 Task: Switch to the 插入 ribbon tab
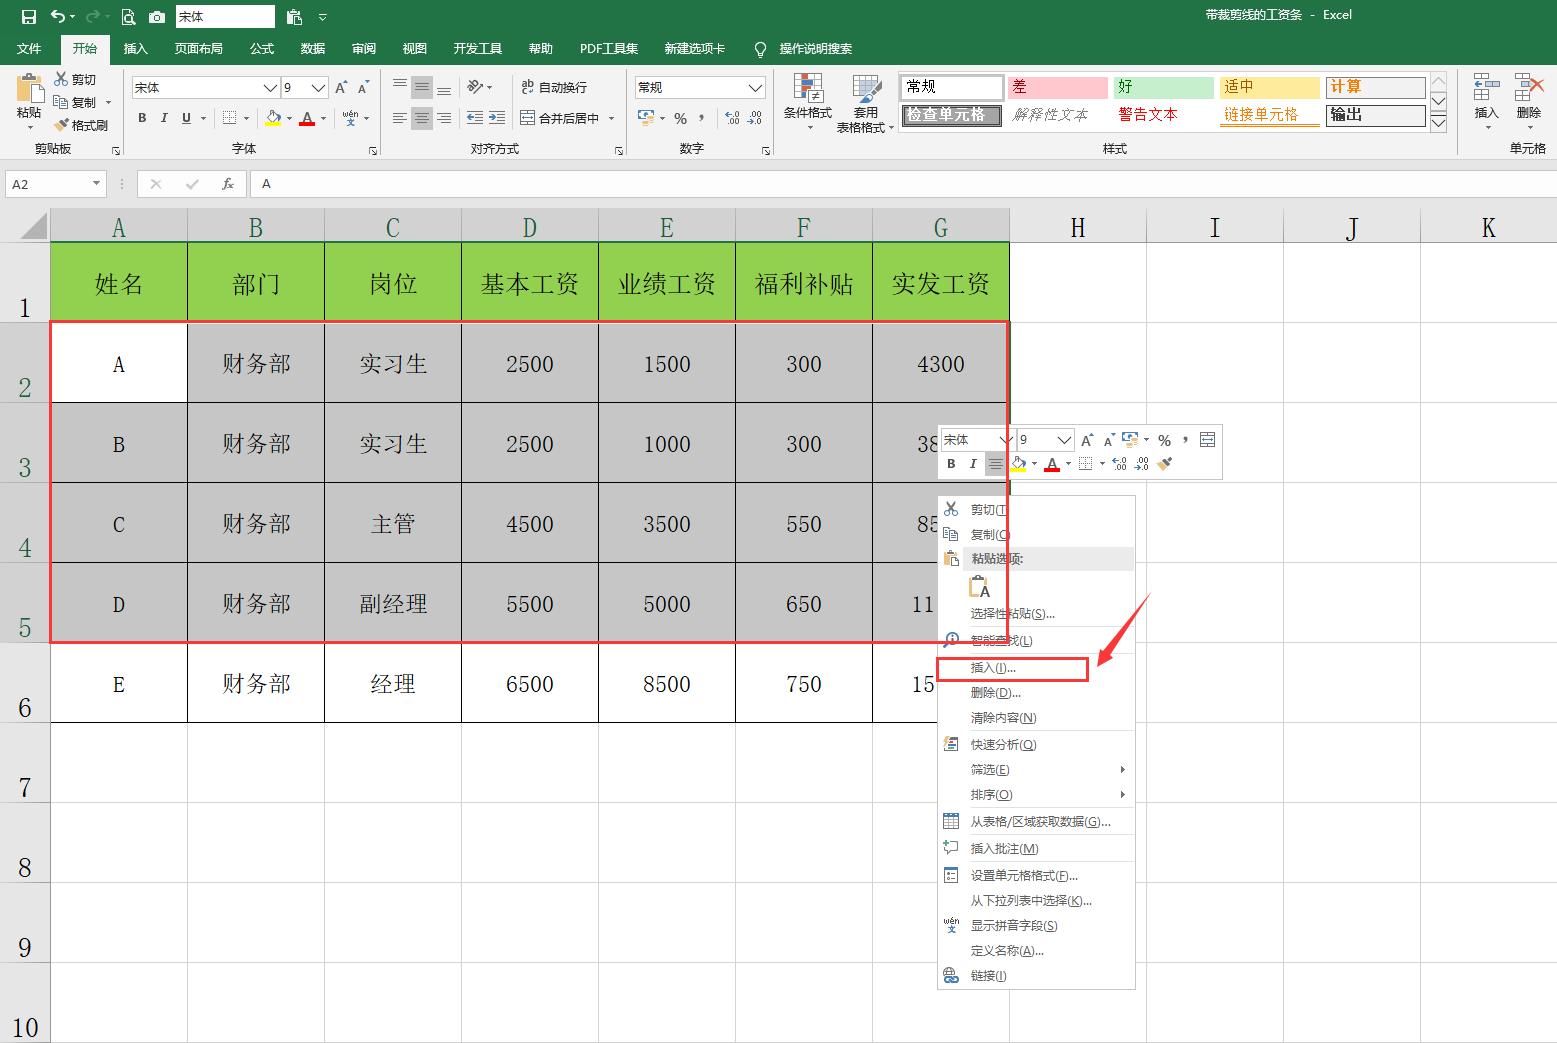click(x=135, y=48)
